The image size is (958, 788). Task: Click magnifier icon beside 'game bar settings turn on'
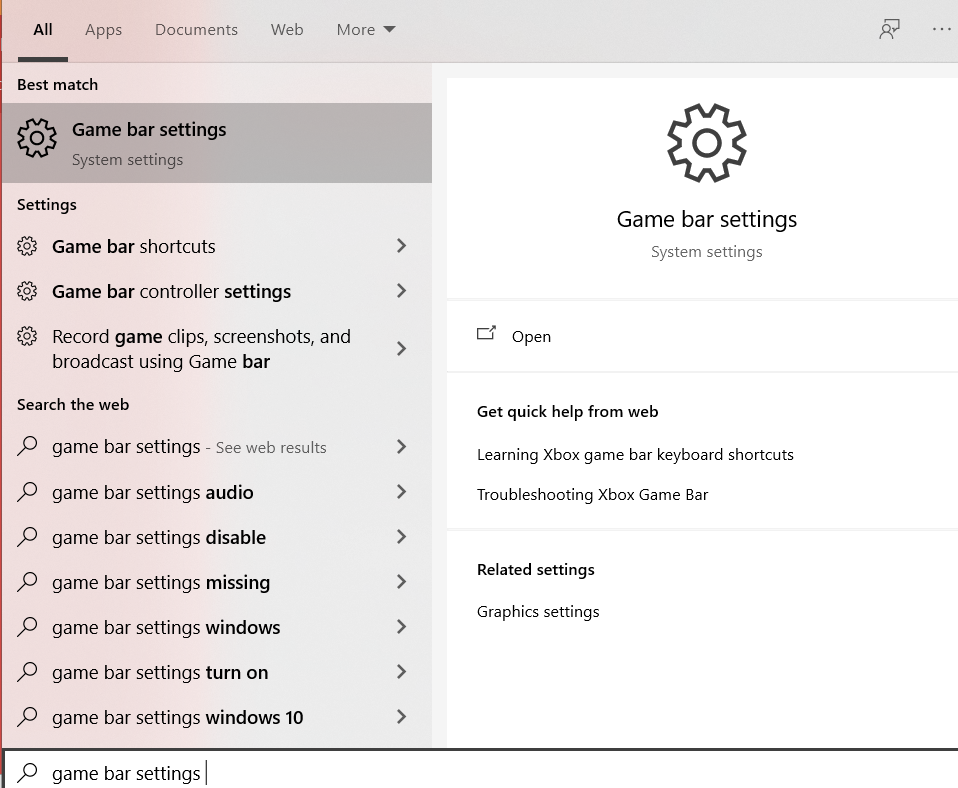(27, 672)
